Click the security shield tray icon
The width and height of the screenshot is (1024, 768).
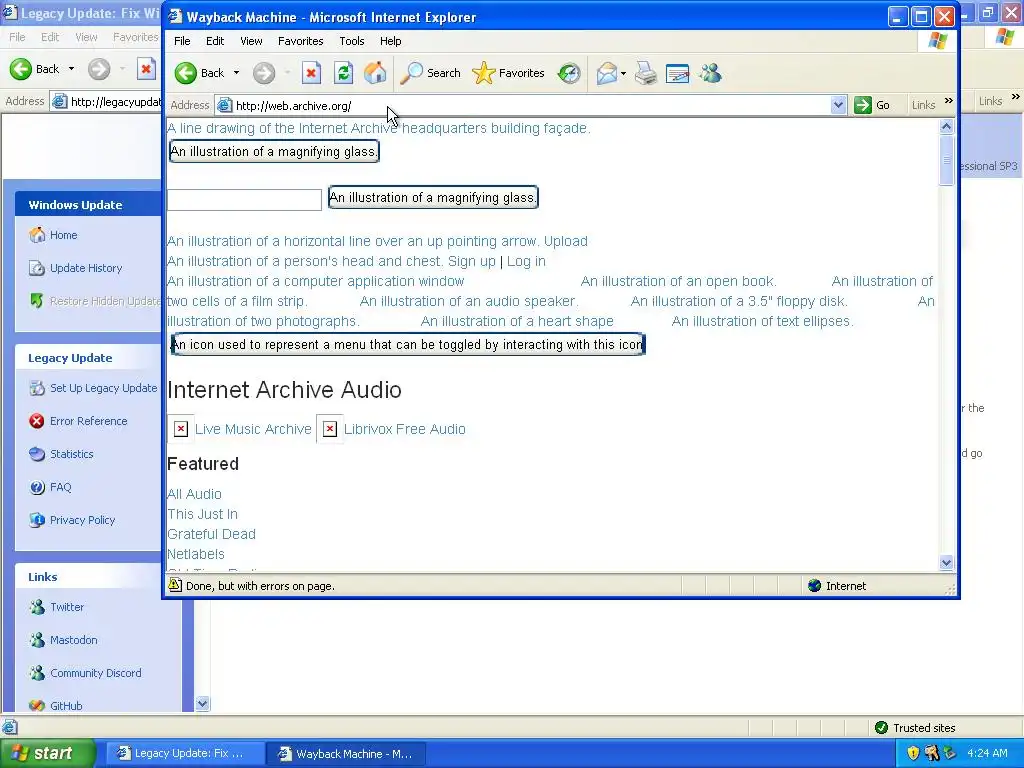[913, 754]
